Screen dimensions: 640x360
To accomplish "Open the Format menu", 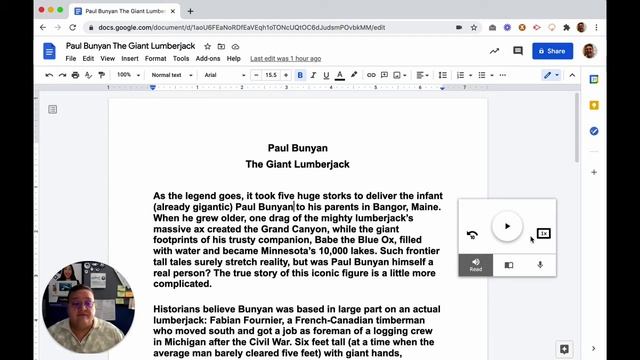I will click(x=156, y=59).
